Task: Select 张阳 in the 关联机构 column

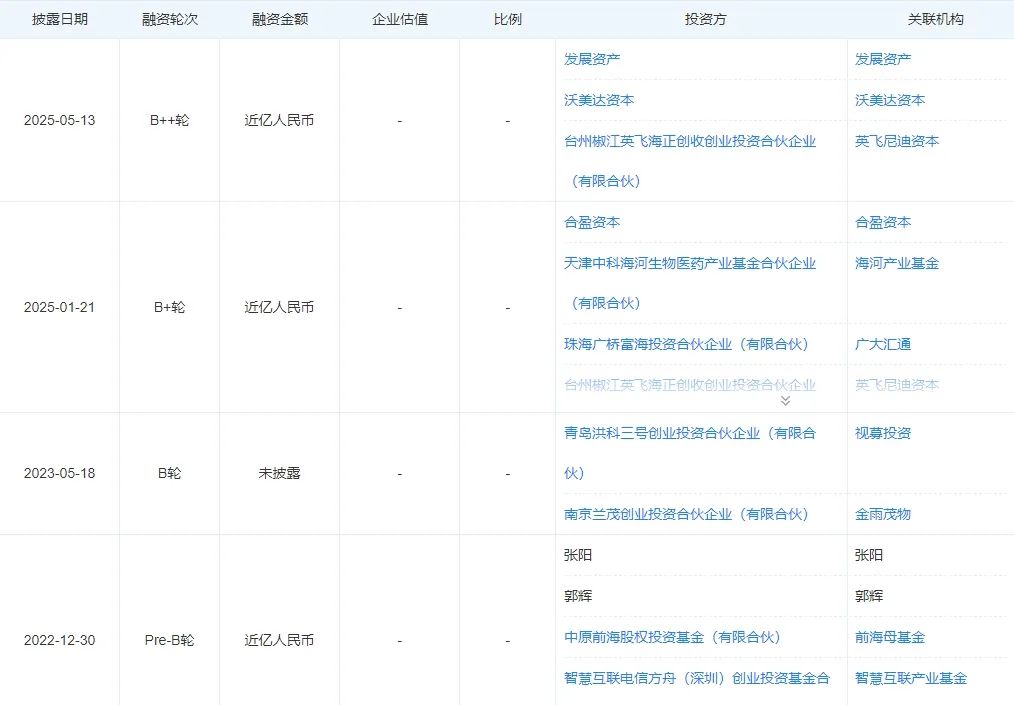Action: [x=868, y=555]
